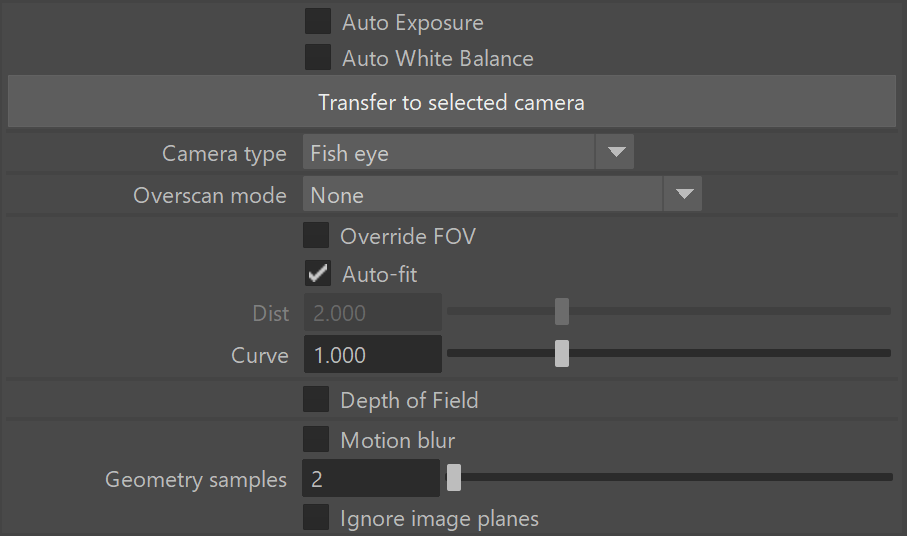Viewport: 907px width, 536px height.
Task: Check the Ignore image planes checkbox
Action: click(316, 517)
